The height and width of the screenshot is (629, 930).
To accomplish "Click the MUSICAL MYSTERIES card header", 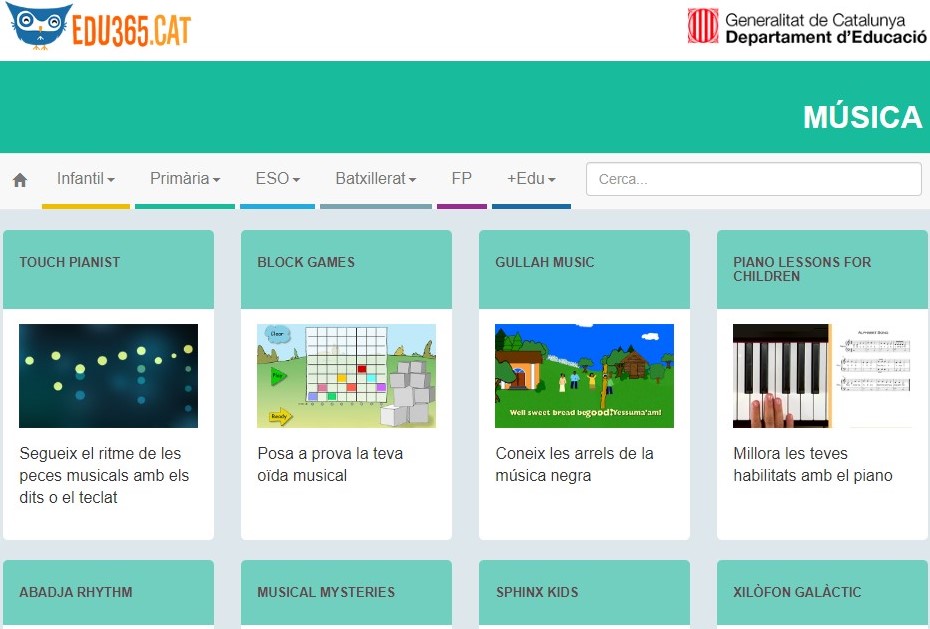I will 326,592.
